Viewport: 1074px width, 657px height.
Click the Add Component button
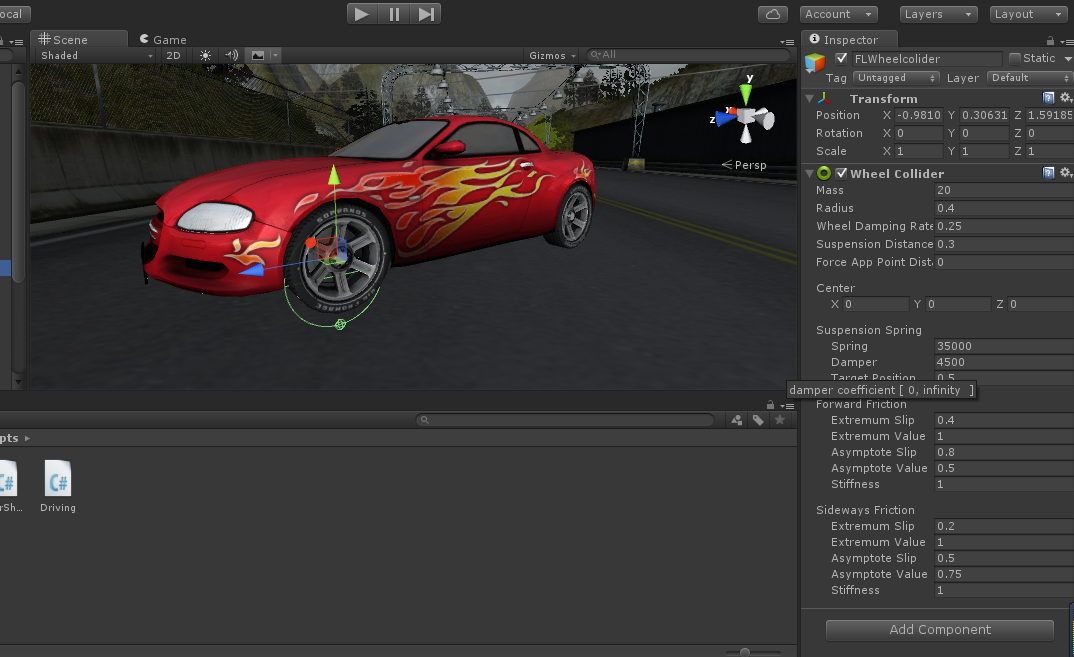click(x=940, y=630)
